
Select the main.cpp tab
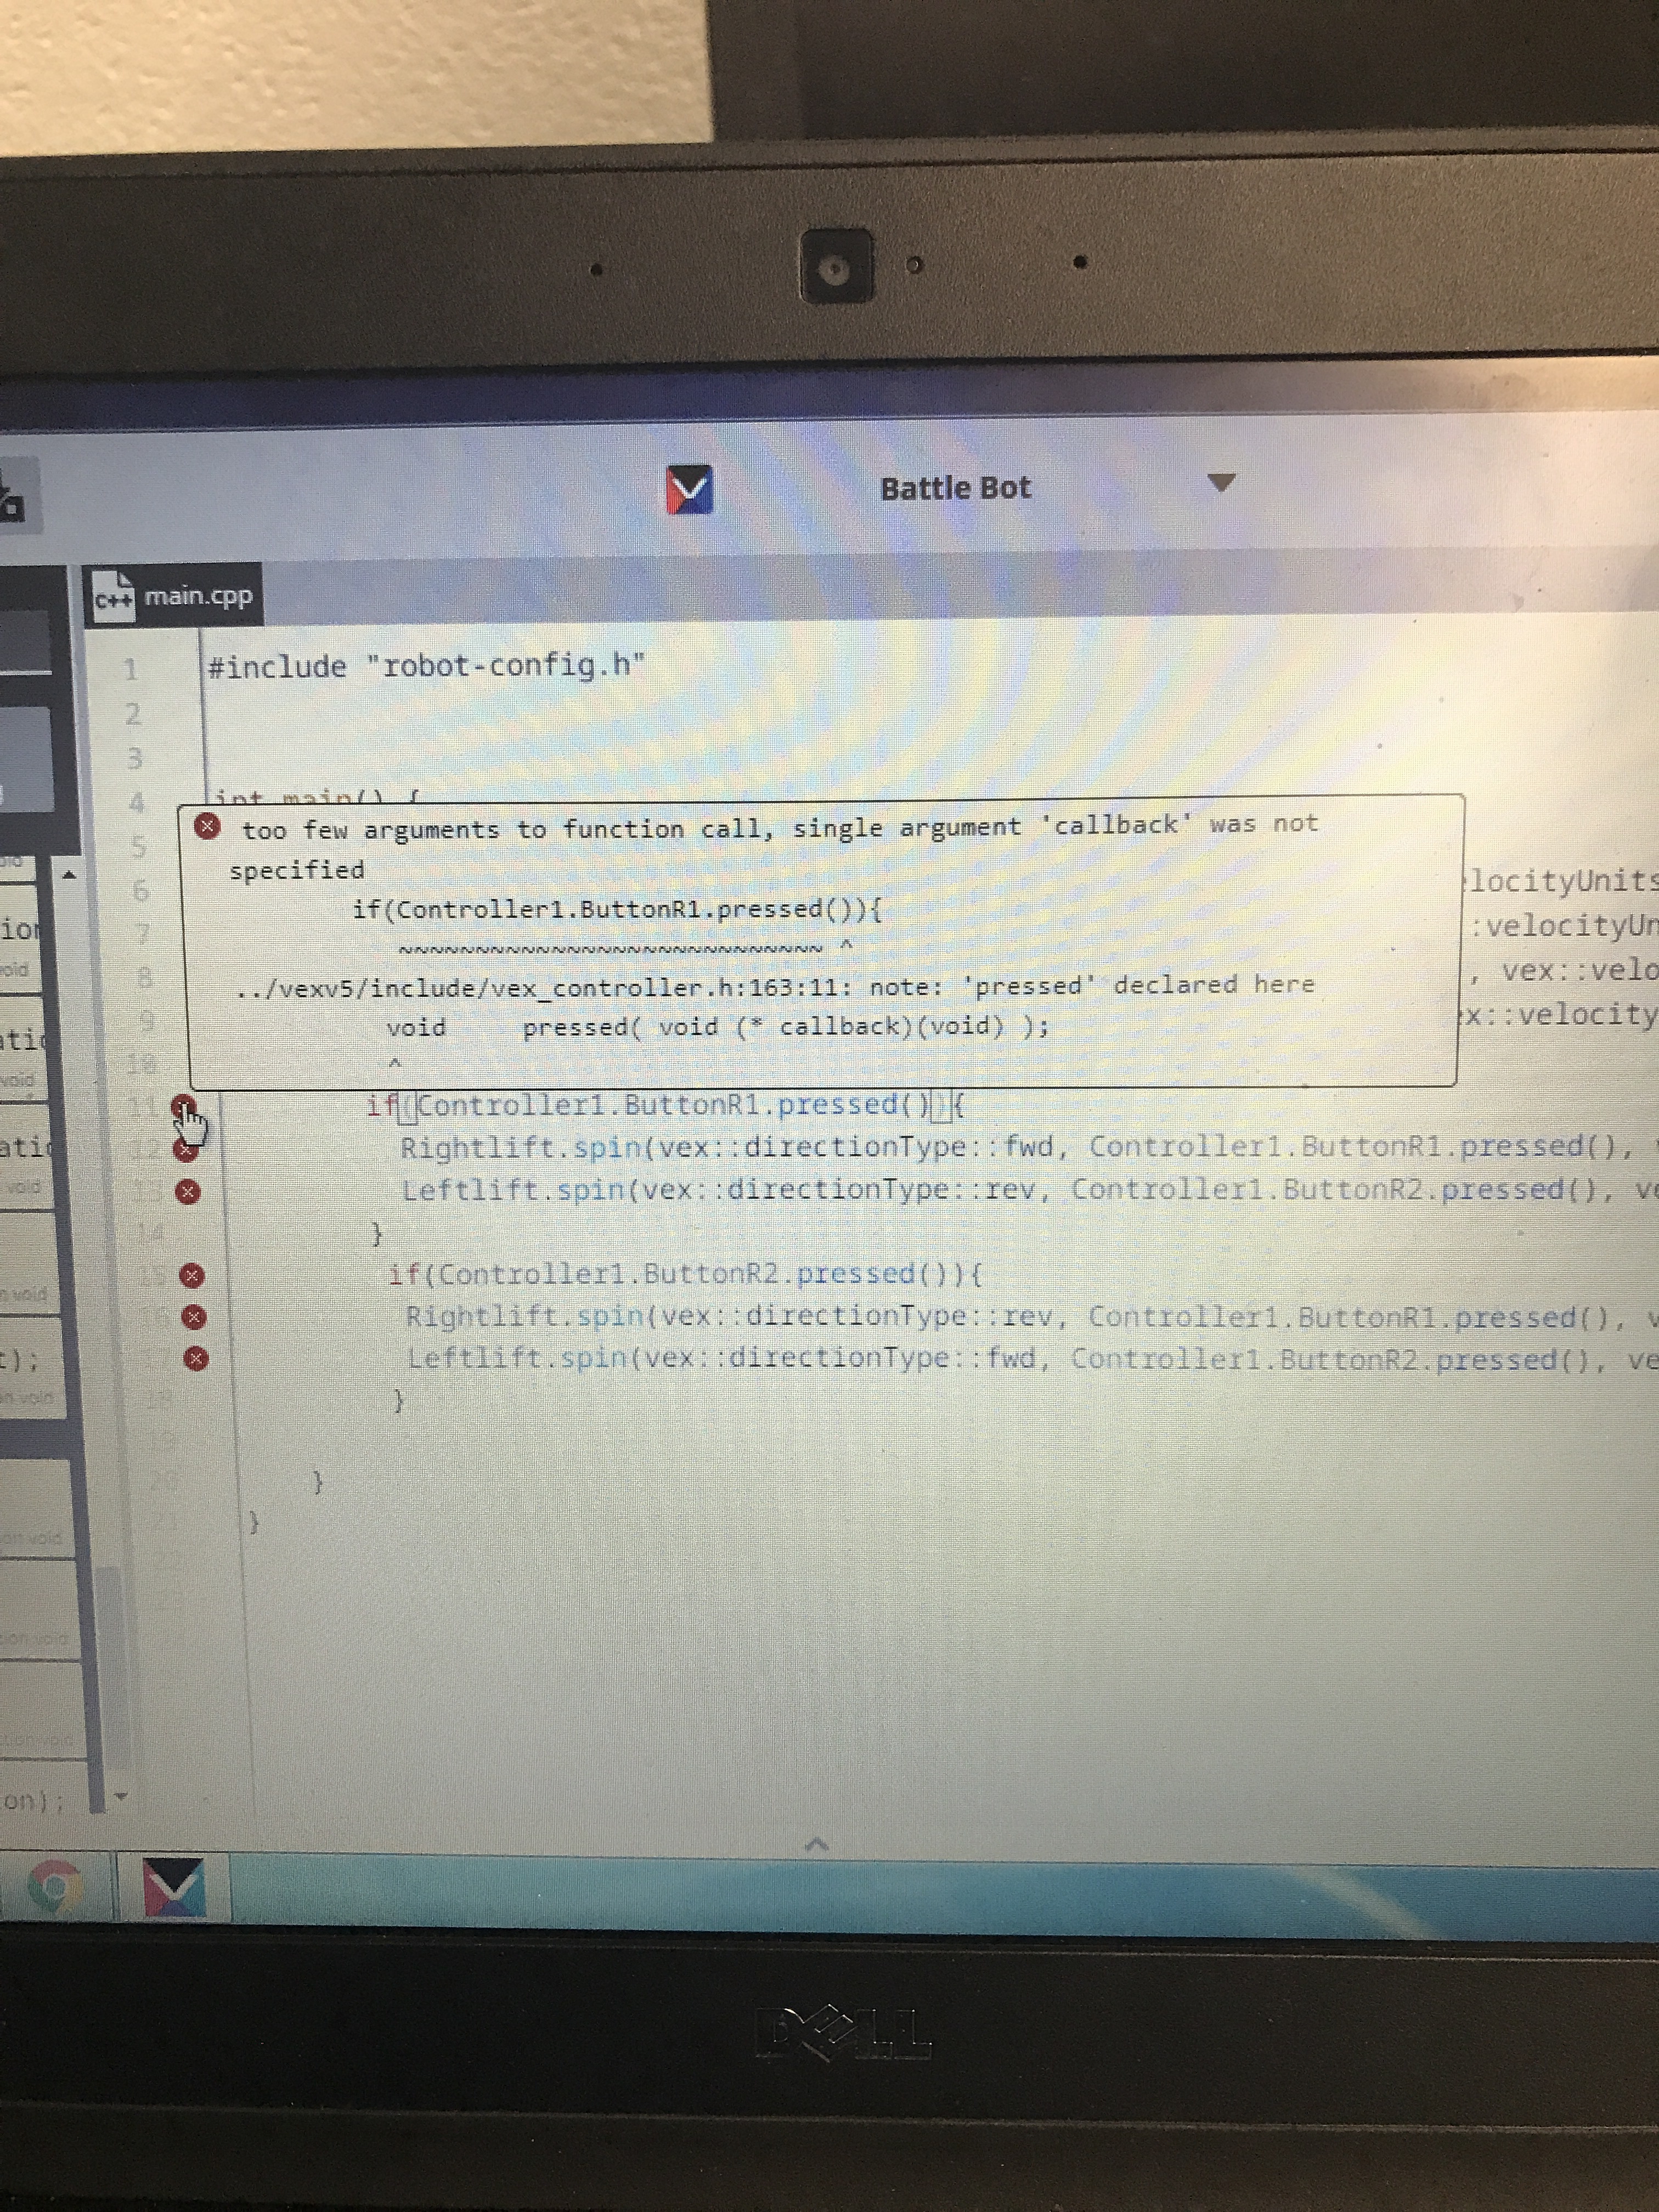pyautogui.click(x=198, y=597)
